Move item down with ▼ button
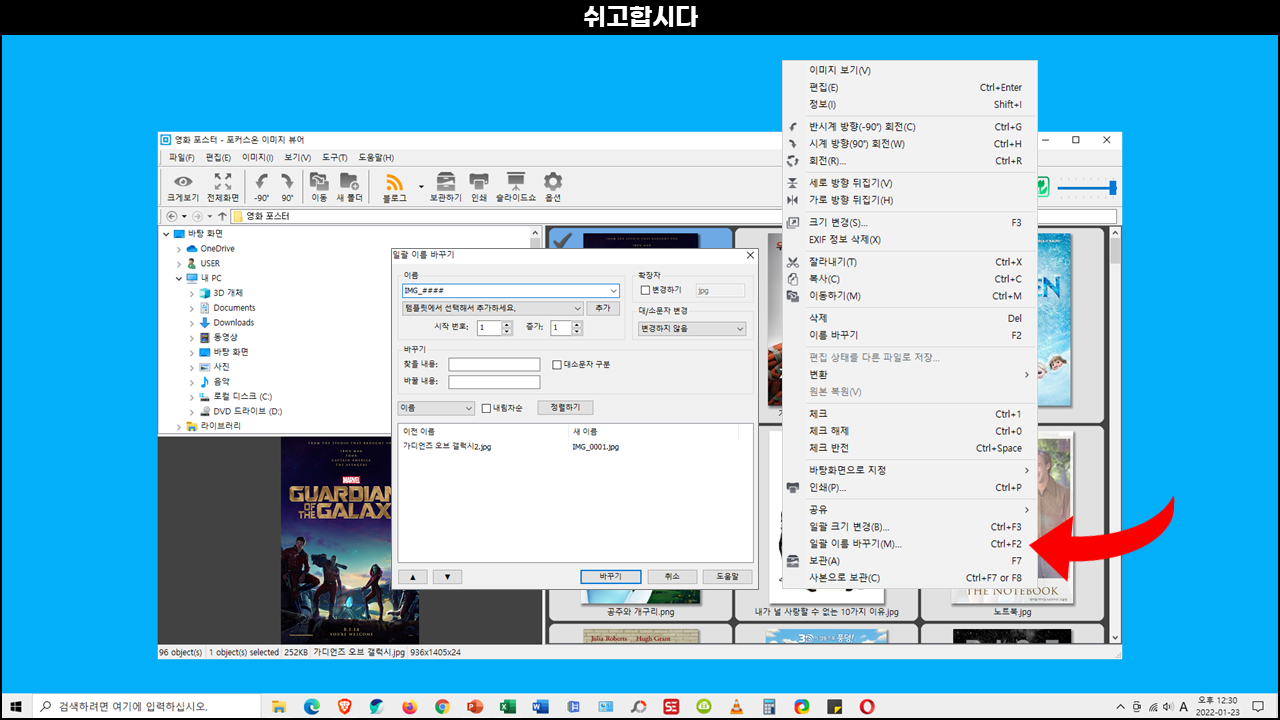Image resolution: width=1280 pixels, height=720 pixels. pos(447,577)
